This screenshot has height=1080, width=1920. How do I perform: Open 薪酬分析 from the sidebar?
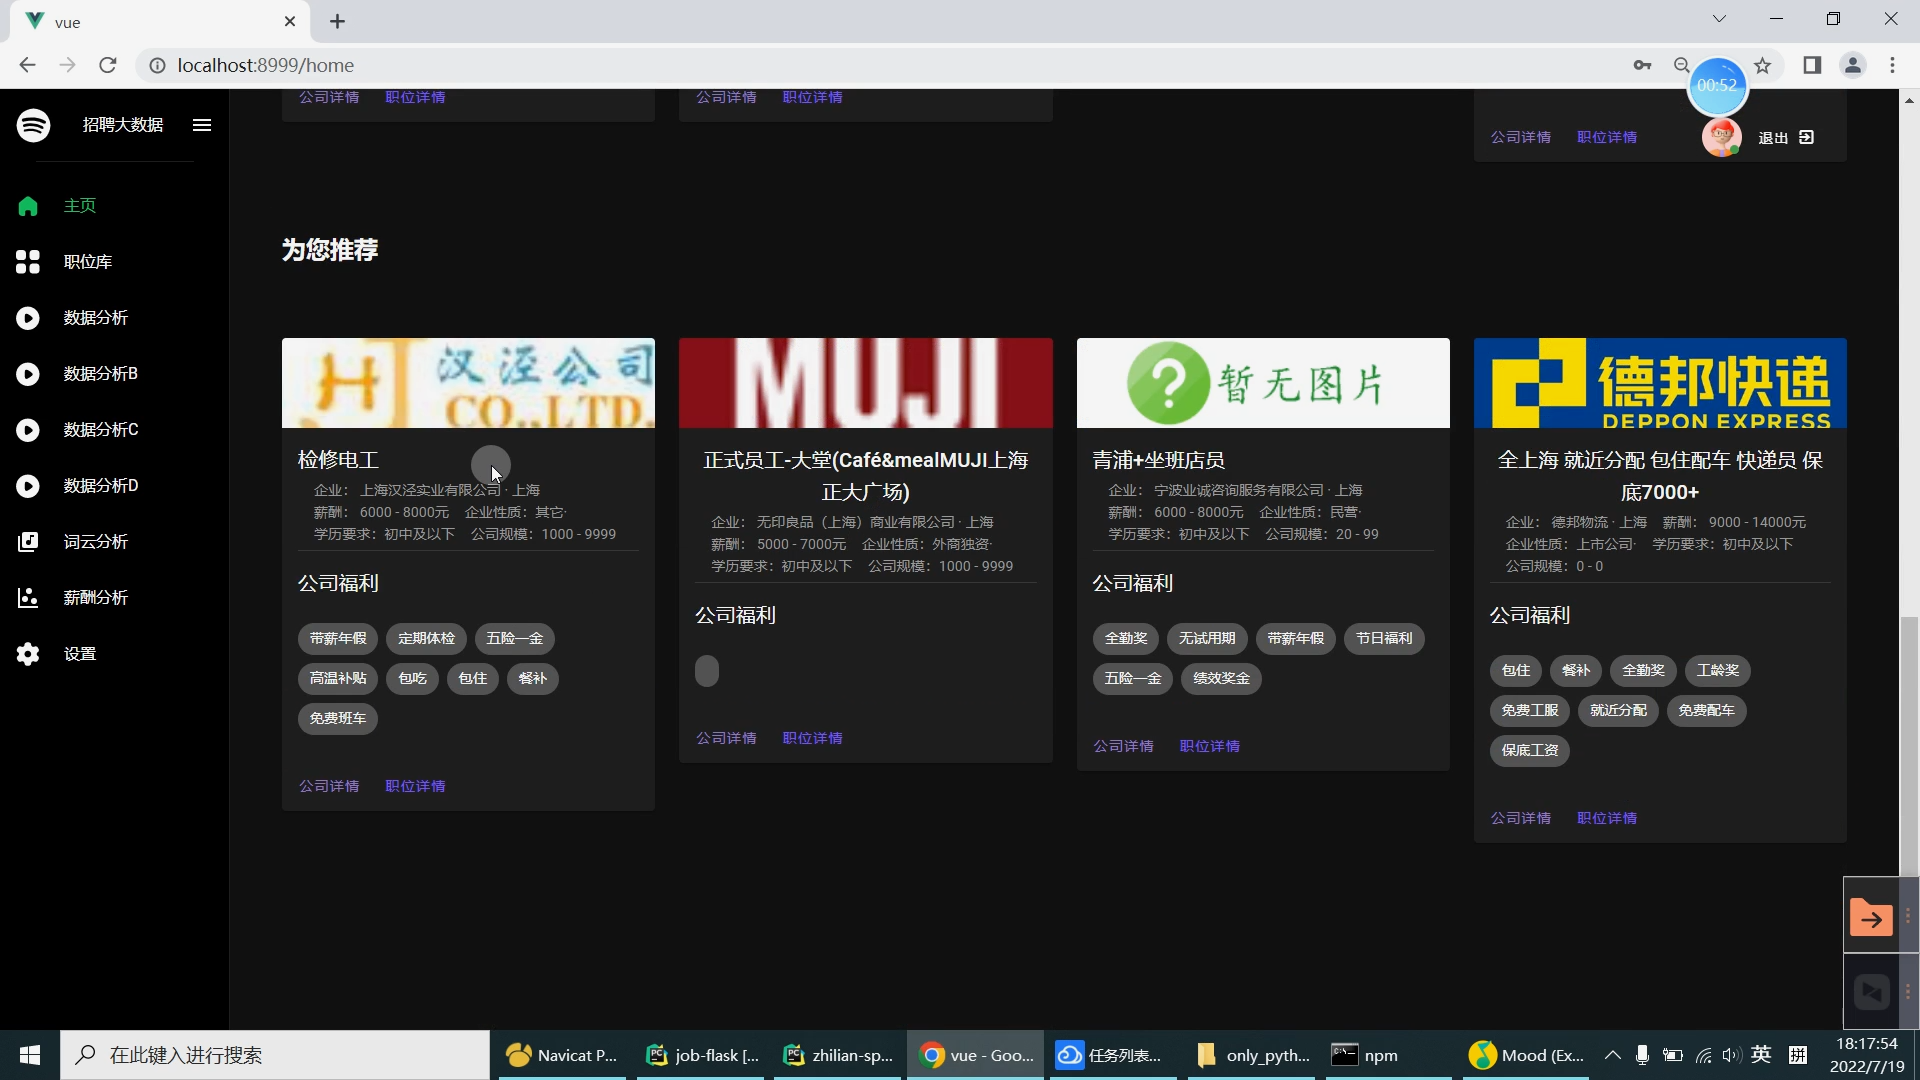tap(27, 598)
